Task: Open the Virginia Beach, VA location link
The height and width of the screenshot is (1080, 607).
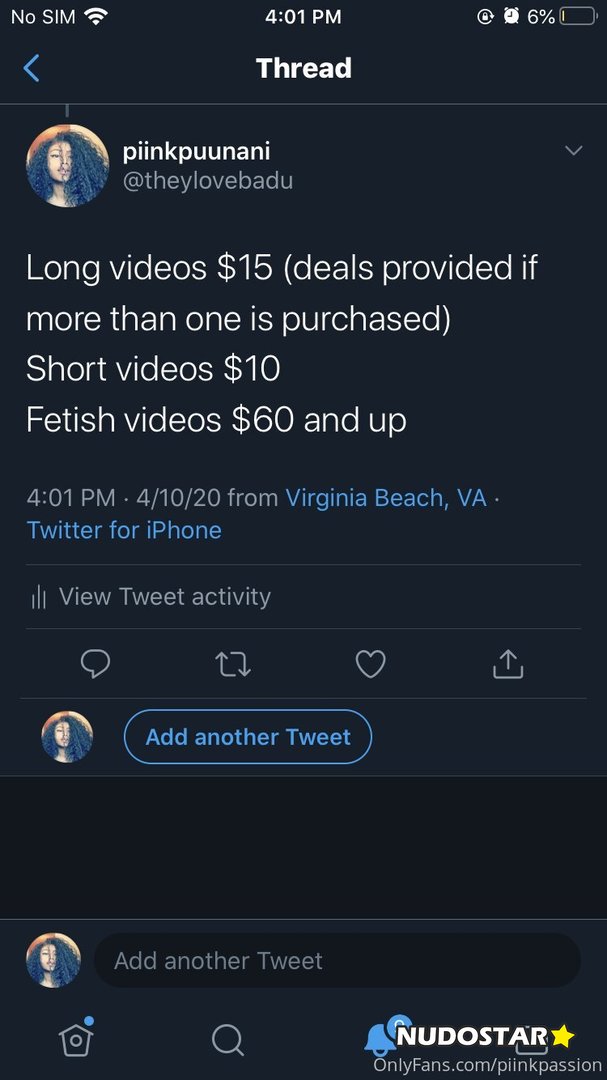Action: coord(386,497)
